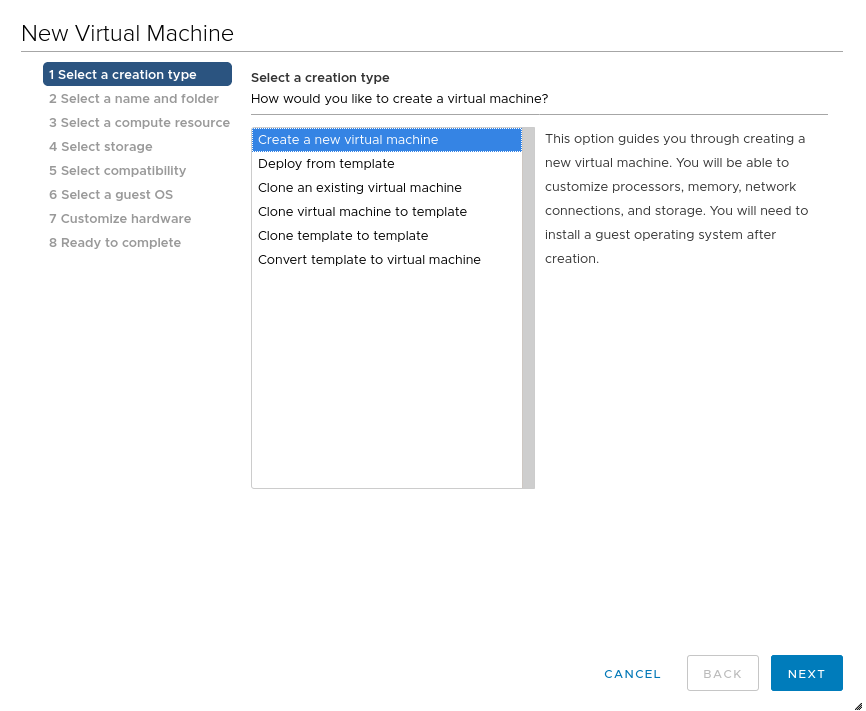
Task: Pick 'Clone virtual machine to template'
Action: tap(362, 212)
